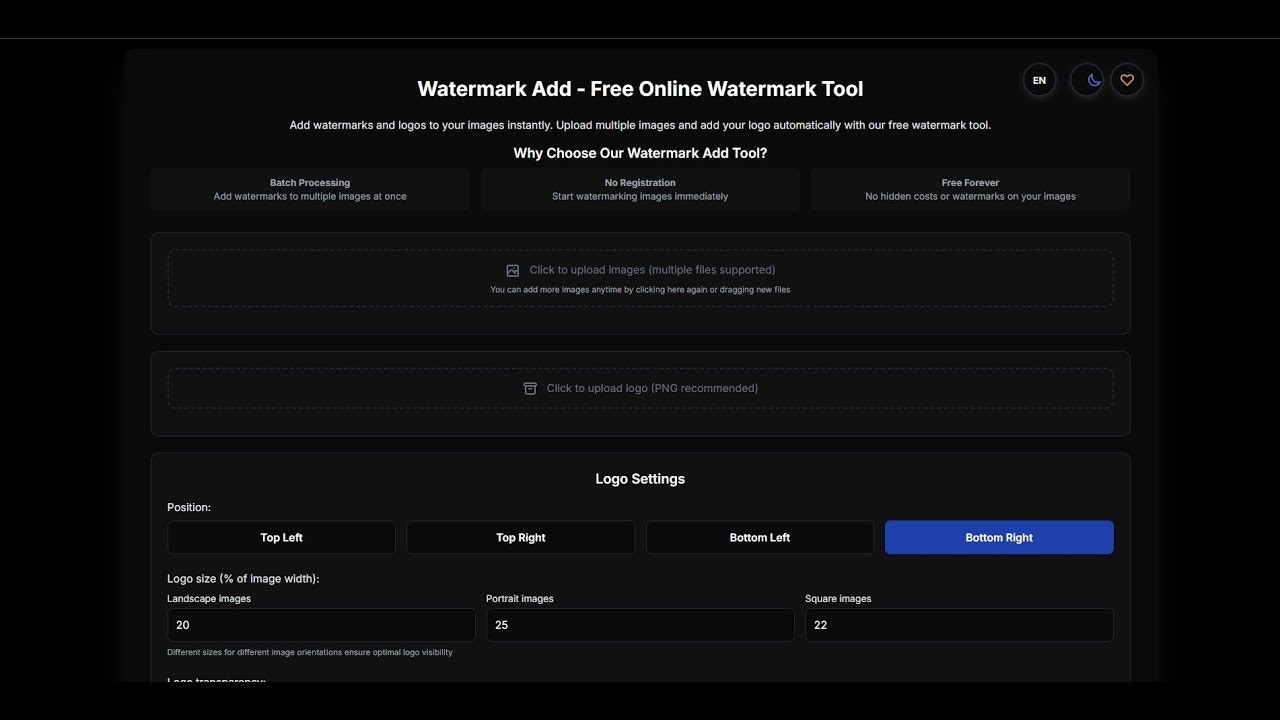Screen dimensions: 1280x720
Task: Open the upload logo file picker
Action: coord(640,388)
